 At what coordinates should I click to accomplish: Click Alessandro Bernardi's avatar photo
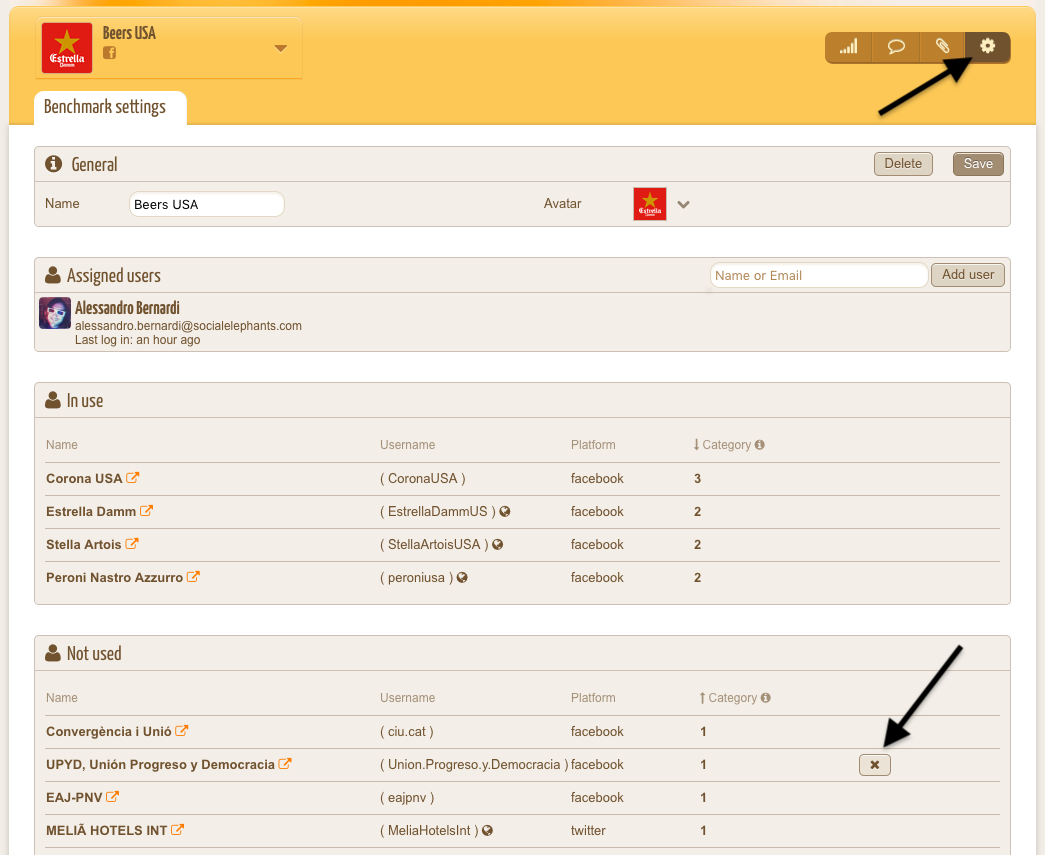pos(55,313)
